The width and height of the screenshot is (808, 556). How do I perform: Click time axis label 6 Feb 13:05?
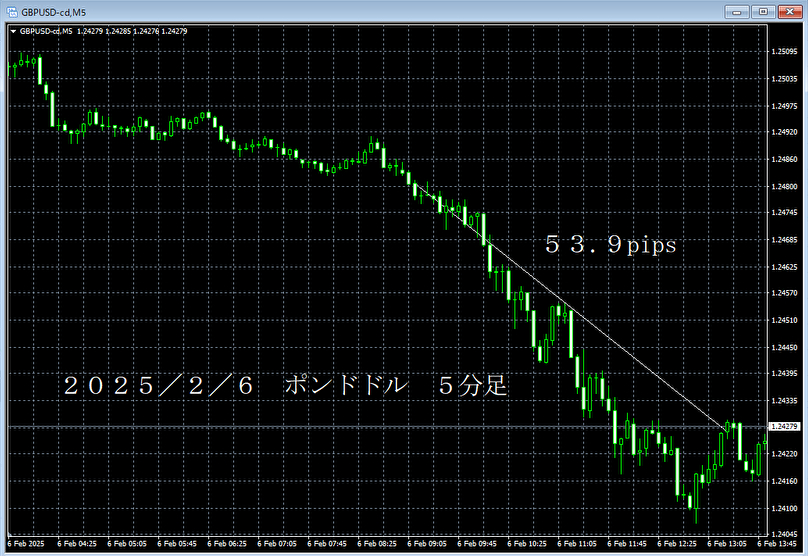click(x=727, y=544)
